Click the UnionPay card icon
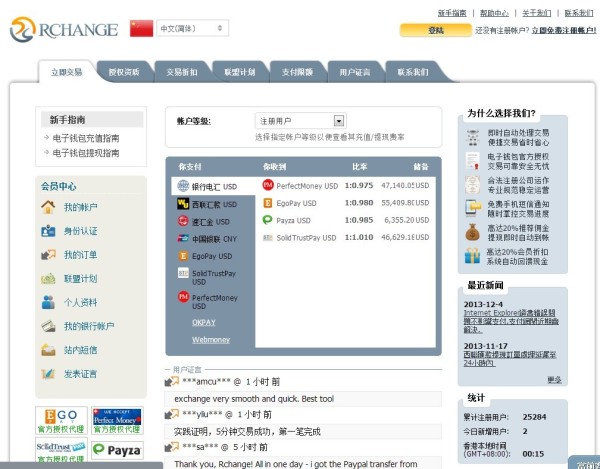This screenshot has width=600, height=469. click(x=183, y=238)
